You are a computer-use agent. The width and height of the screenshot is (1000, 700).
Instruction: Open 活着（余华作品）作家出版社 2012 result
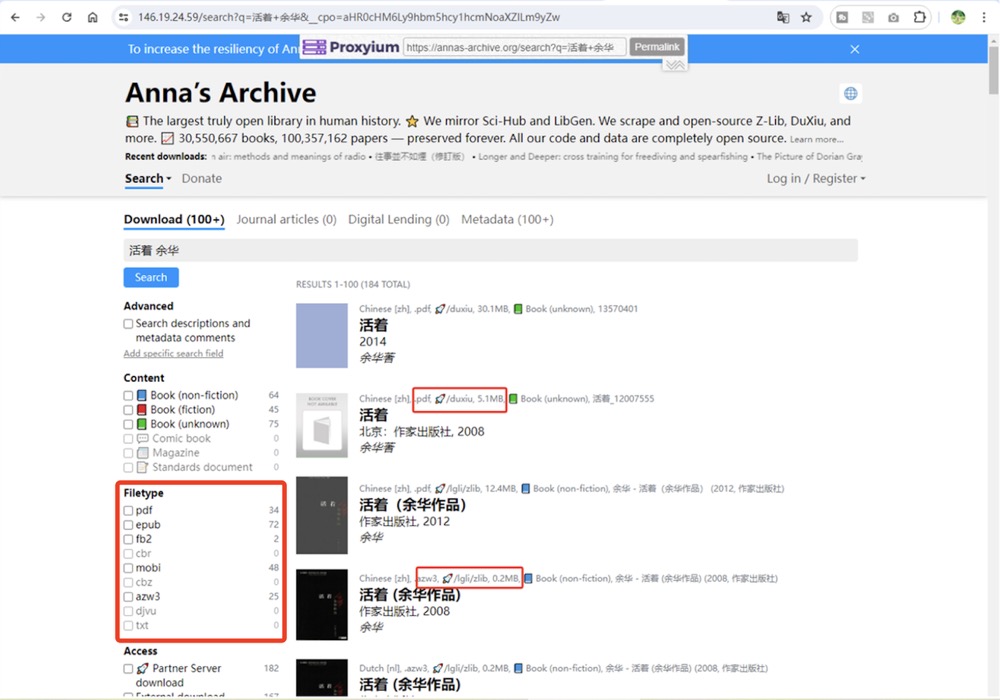pyautogui.click(x=413, y=505)
